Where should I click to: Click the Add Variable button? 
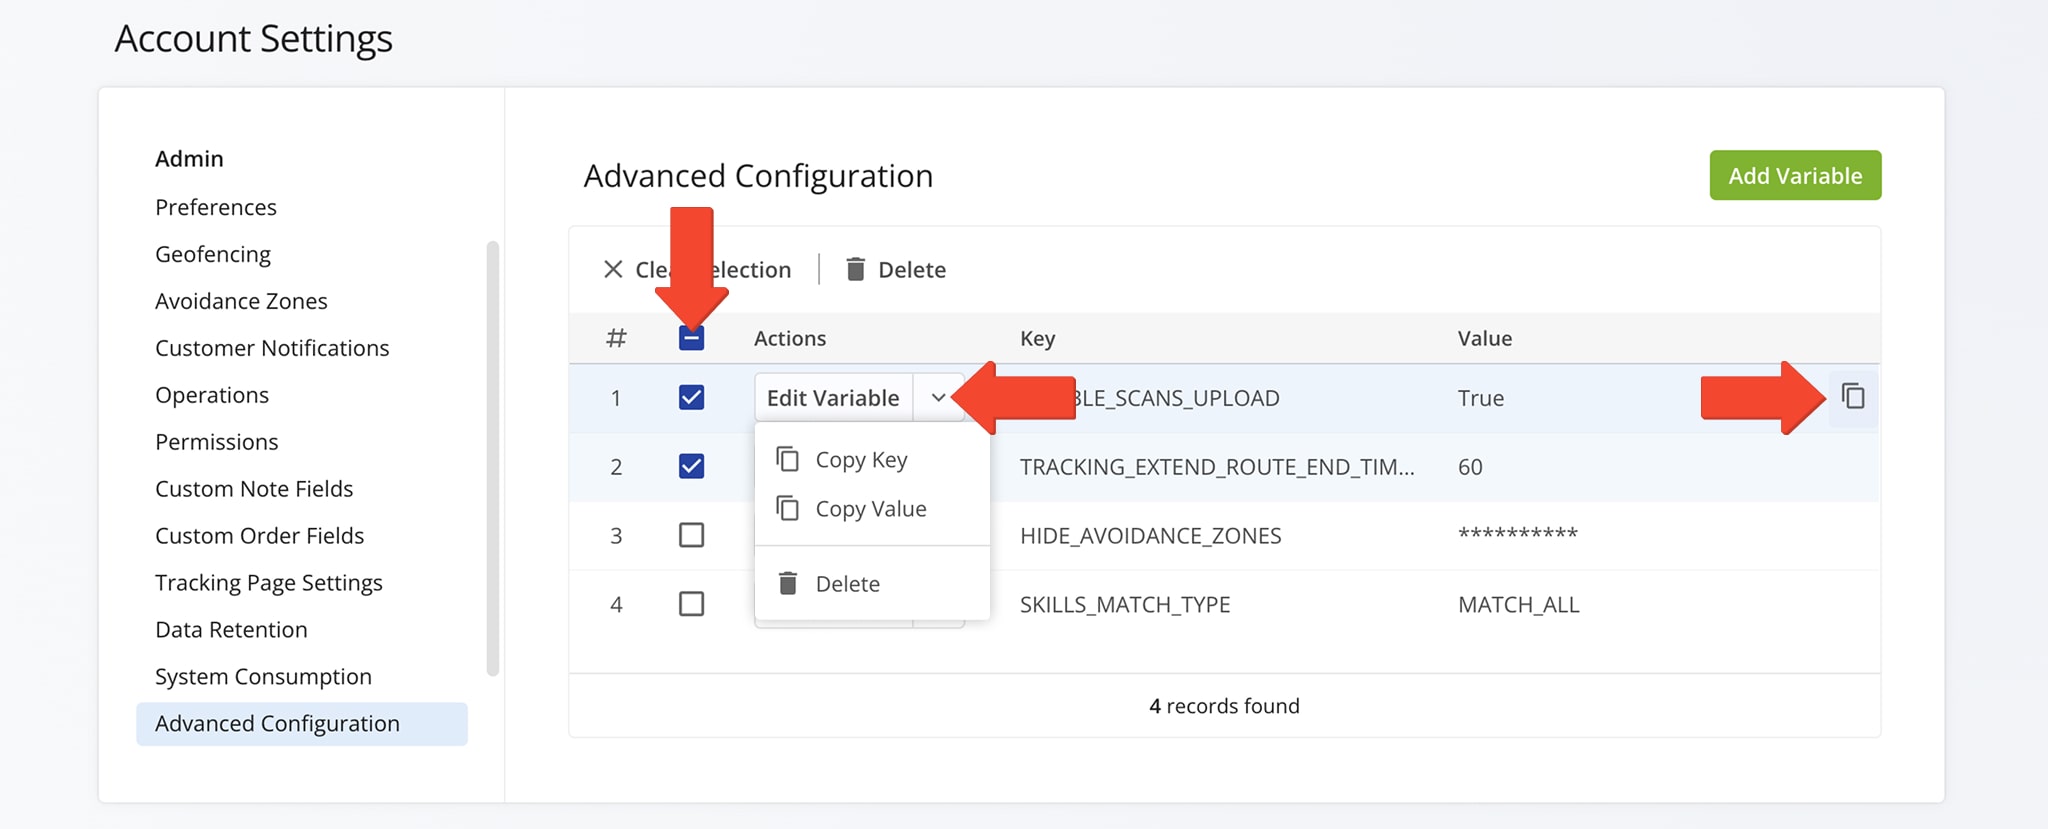tap(1795, 175)
